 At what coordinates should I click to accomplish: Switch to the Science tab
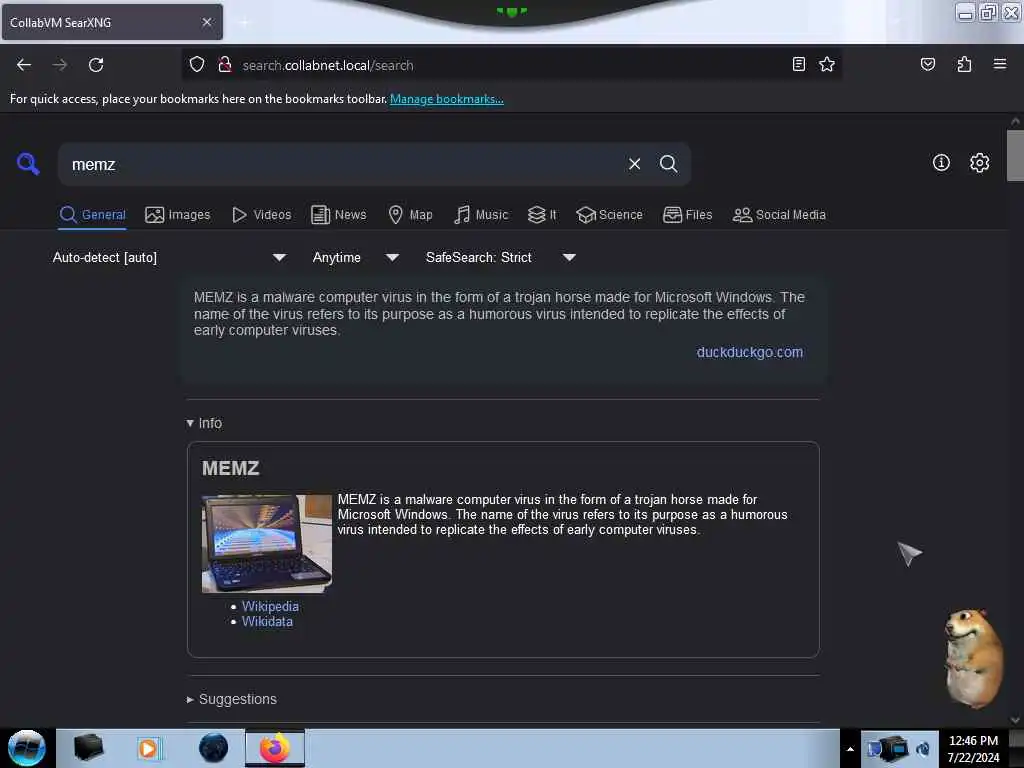click(609, 215)
